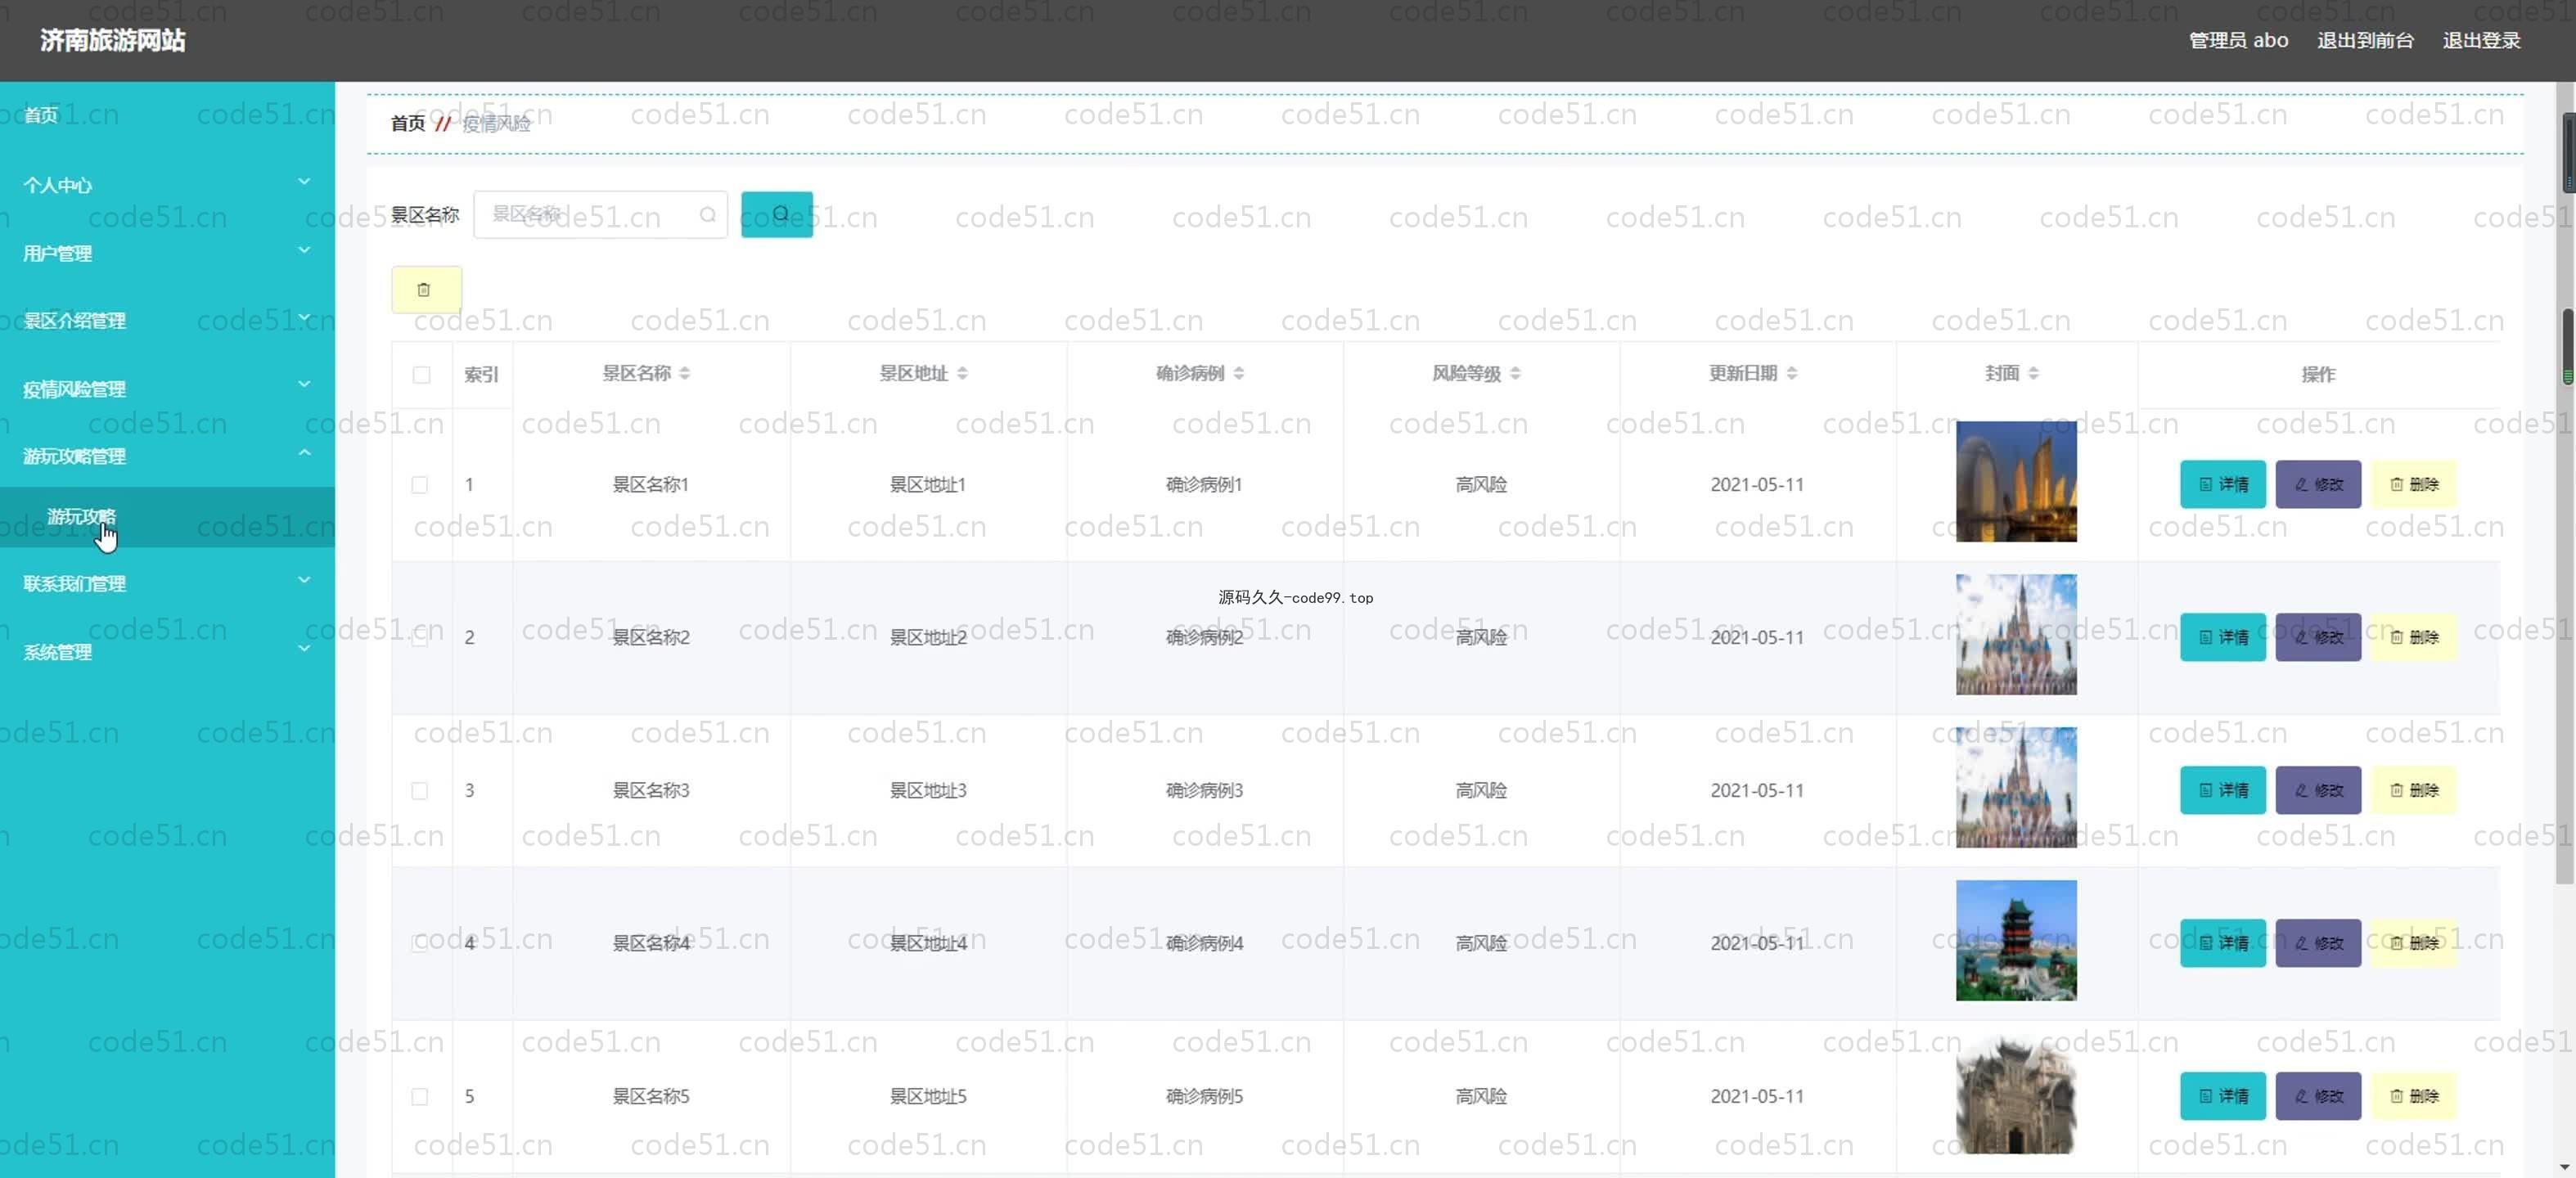Click 删除 for 景区名称2 row
This screenshot has height=1178, width=2576.
[x=2414, y=637]
